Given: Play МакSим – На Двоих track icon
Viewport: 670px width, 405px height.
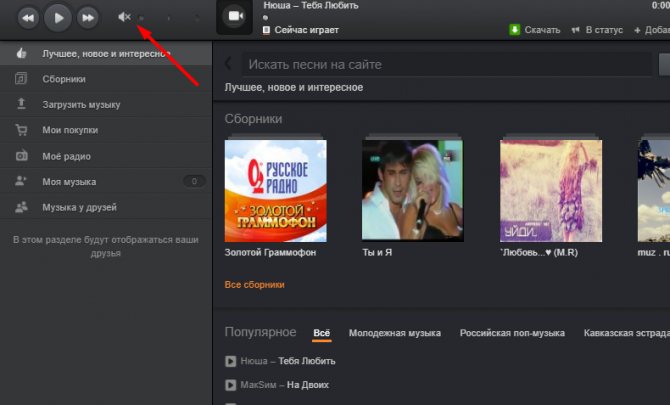Looking at the screenshot, I should pos(230,385).
